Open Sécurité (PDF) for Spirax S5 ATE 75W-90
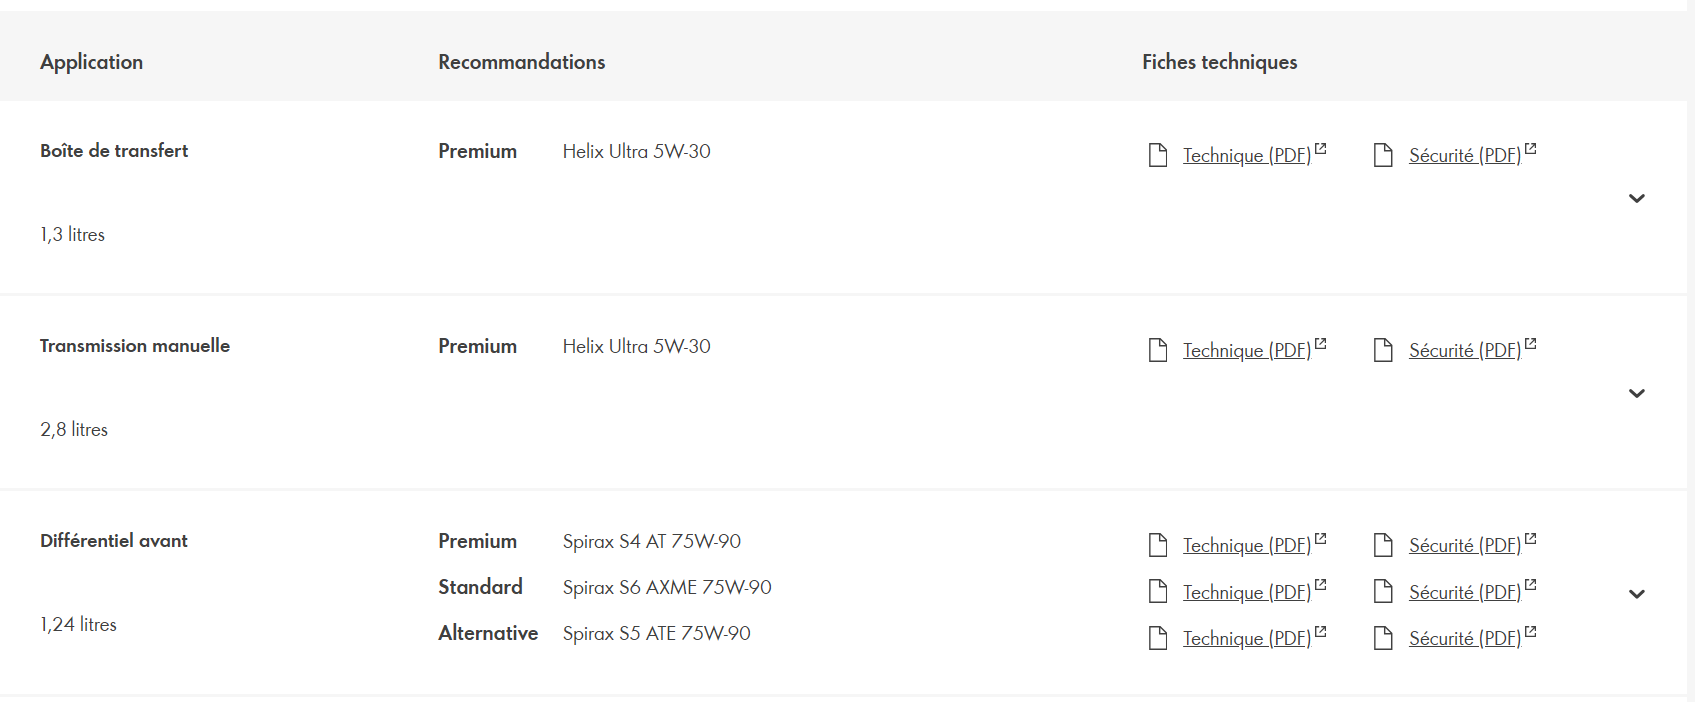Image resolution: width=1695 pixels, height=702 pixels. pos(1465,638)
